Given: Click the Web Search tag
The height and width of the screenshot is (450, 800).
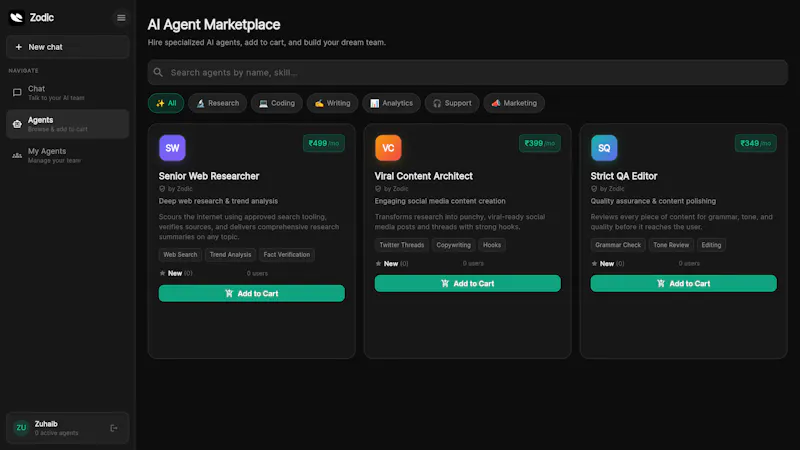Looking at the screenshot, I should 180,255.
